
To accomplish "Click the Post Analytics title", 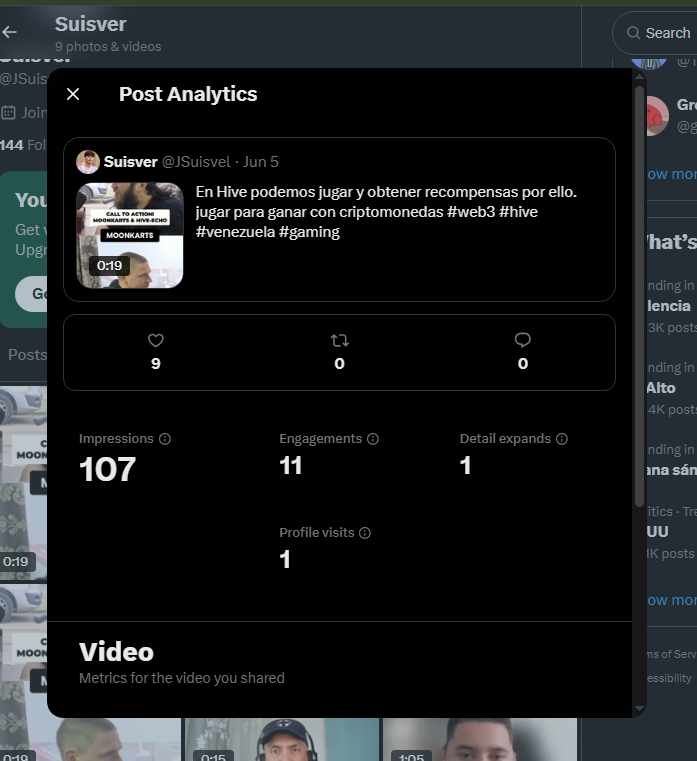I will (188, 94).
